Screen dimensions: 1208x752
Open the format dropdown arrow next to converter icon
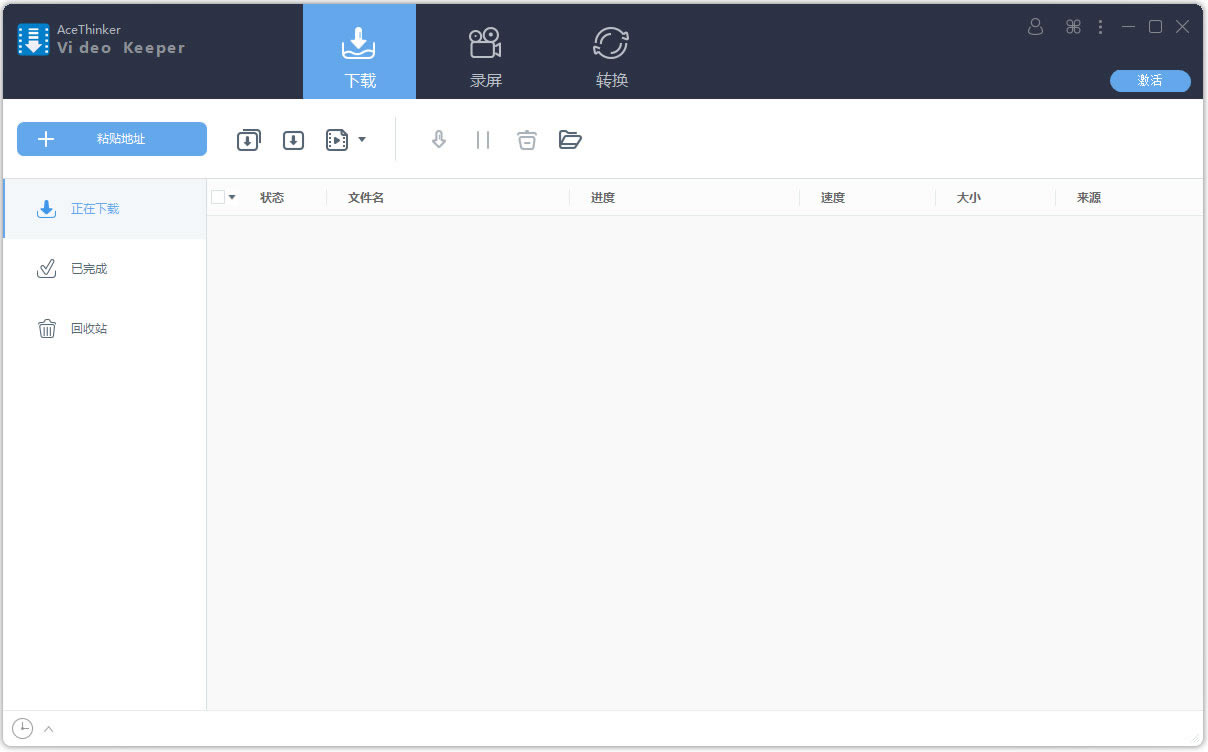point(360,139)
